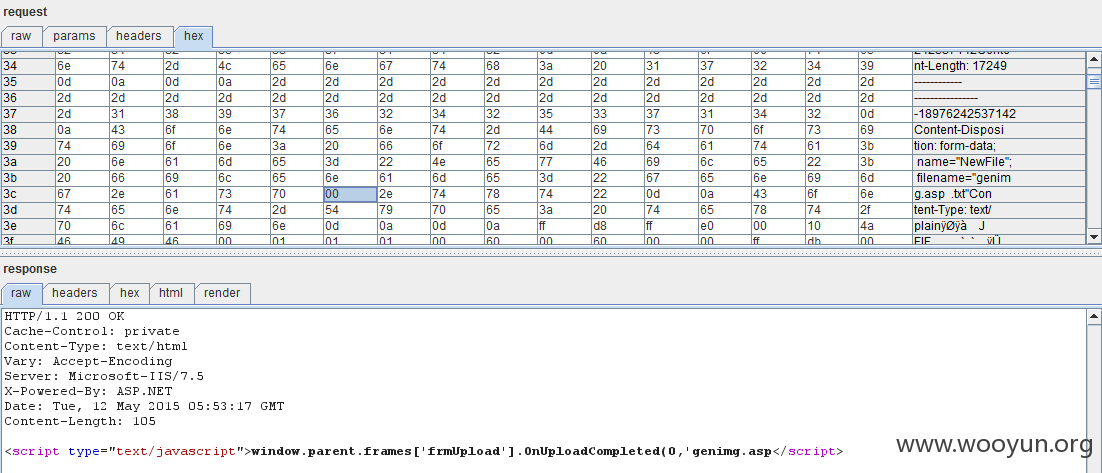
Task: Click the hex table scrollbar thumb
Action: (x=1094, y=82)
